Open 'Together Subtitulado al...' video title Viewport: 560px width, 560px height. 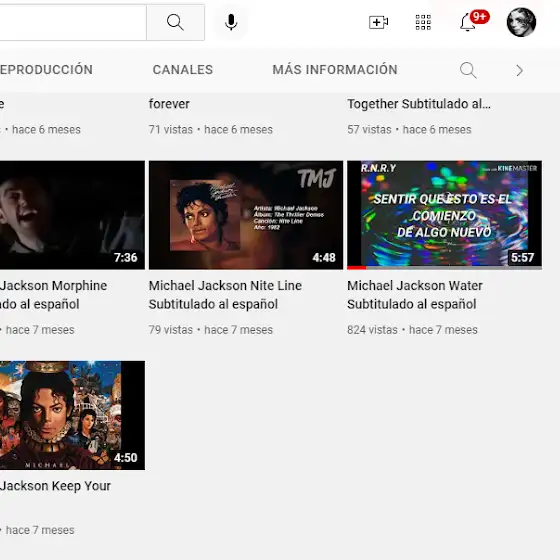(419, 104)
